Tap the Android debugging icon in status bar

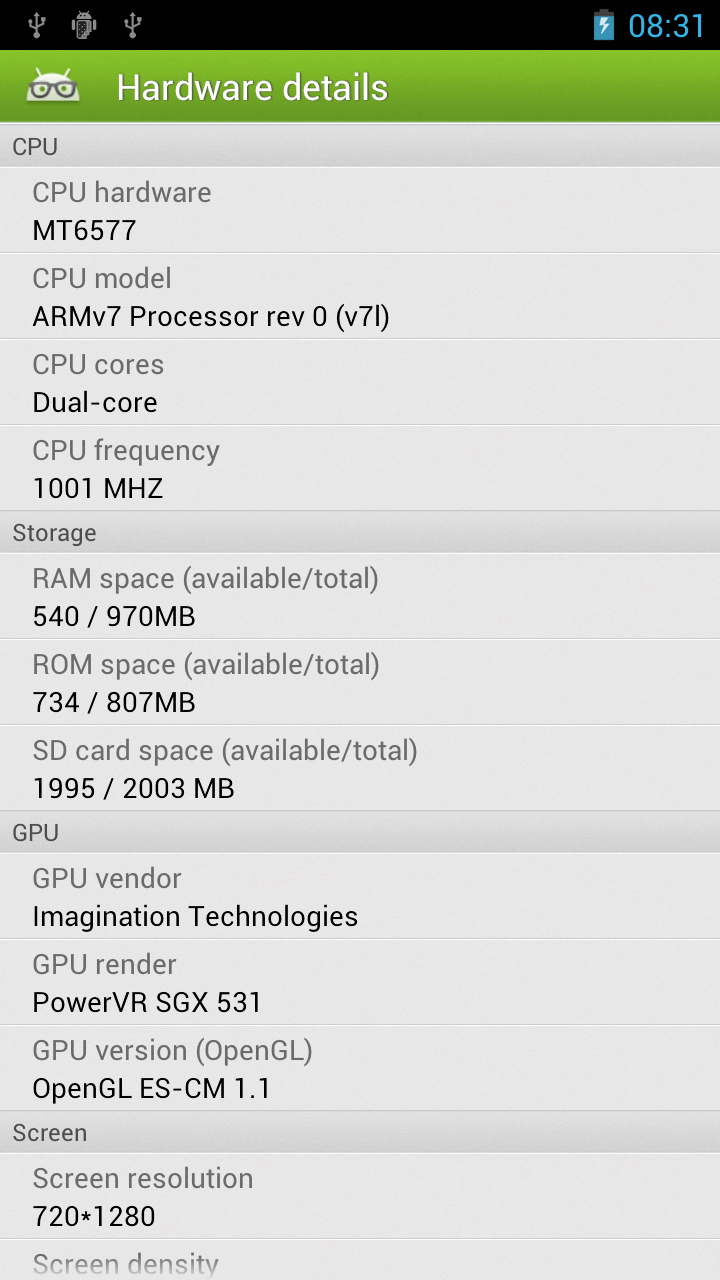pos(84,25)
